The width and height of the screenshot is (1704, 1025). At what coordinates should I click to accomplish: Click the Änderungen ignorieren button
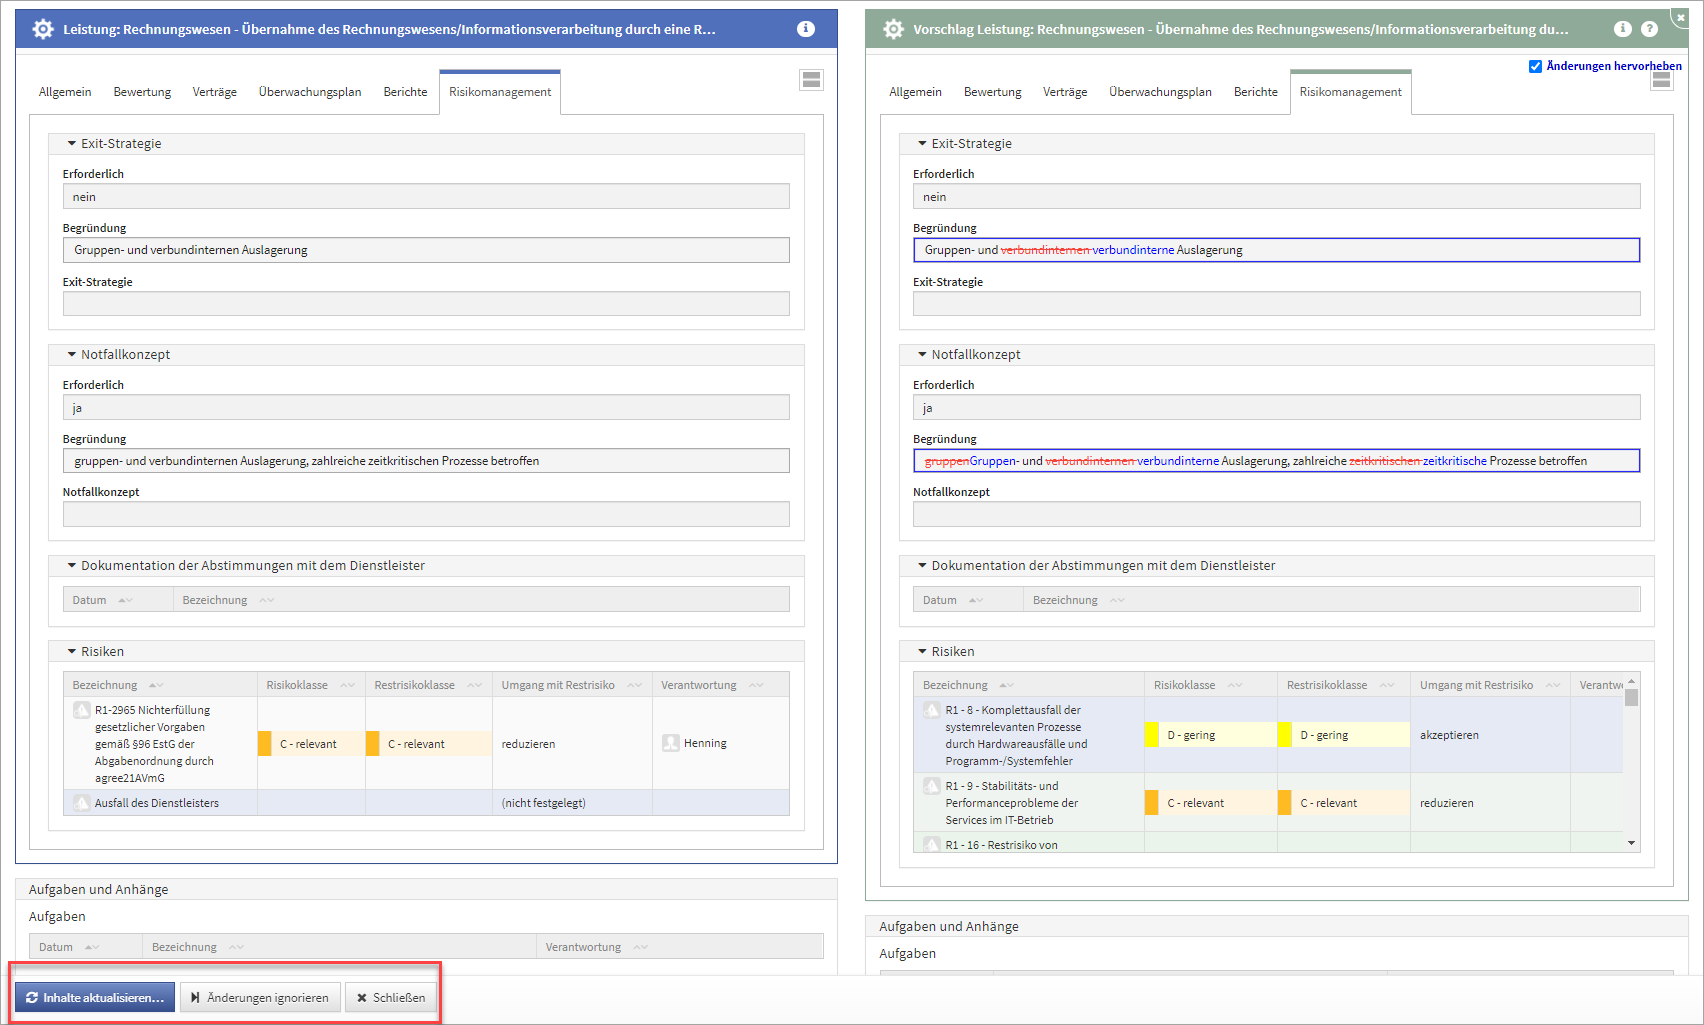pos(260,998)
